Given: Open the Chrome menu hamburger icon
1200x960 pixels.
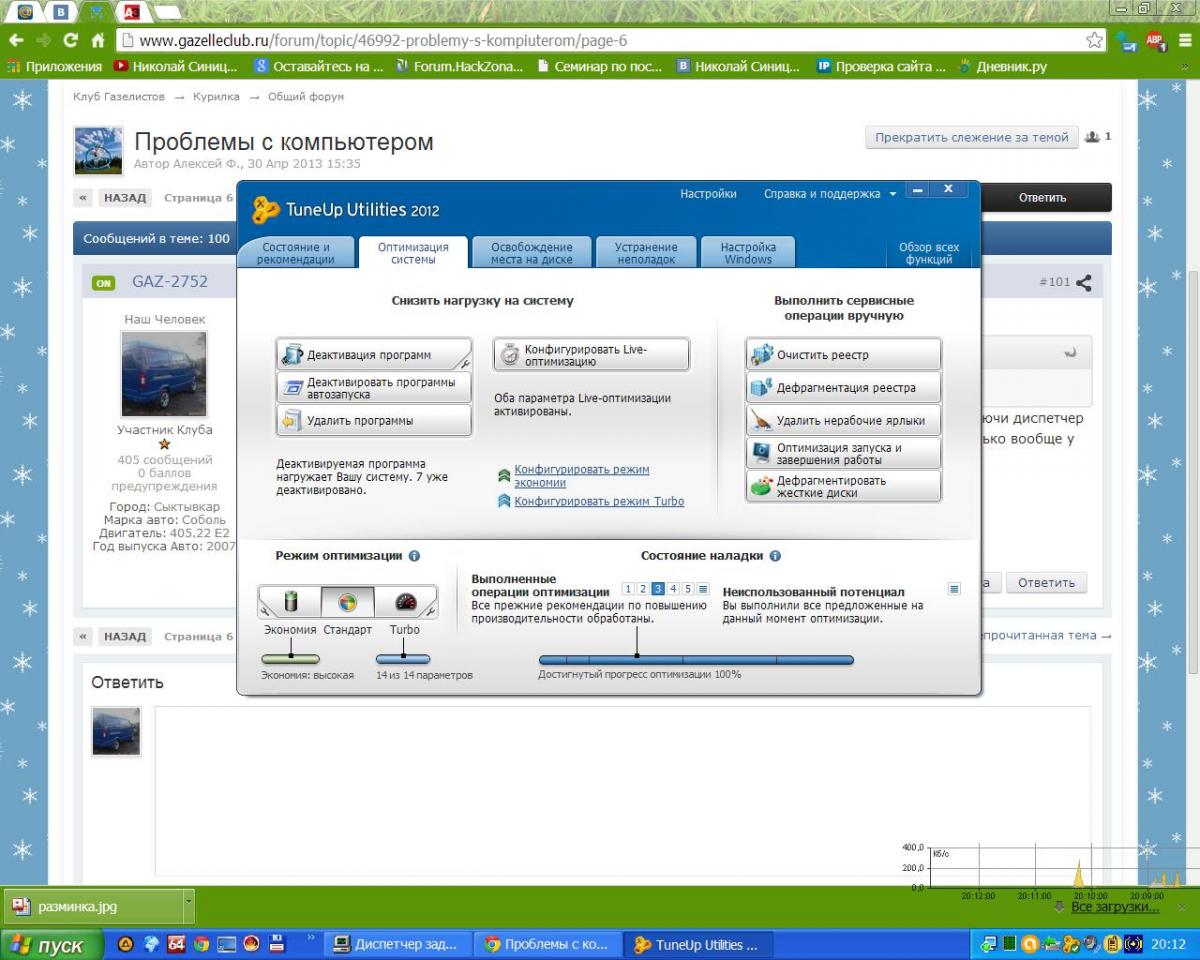Looking at the screenshot, I should click(x=1183, y=41).
